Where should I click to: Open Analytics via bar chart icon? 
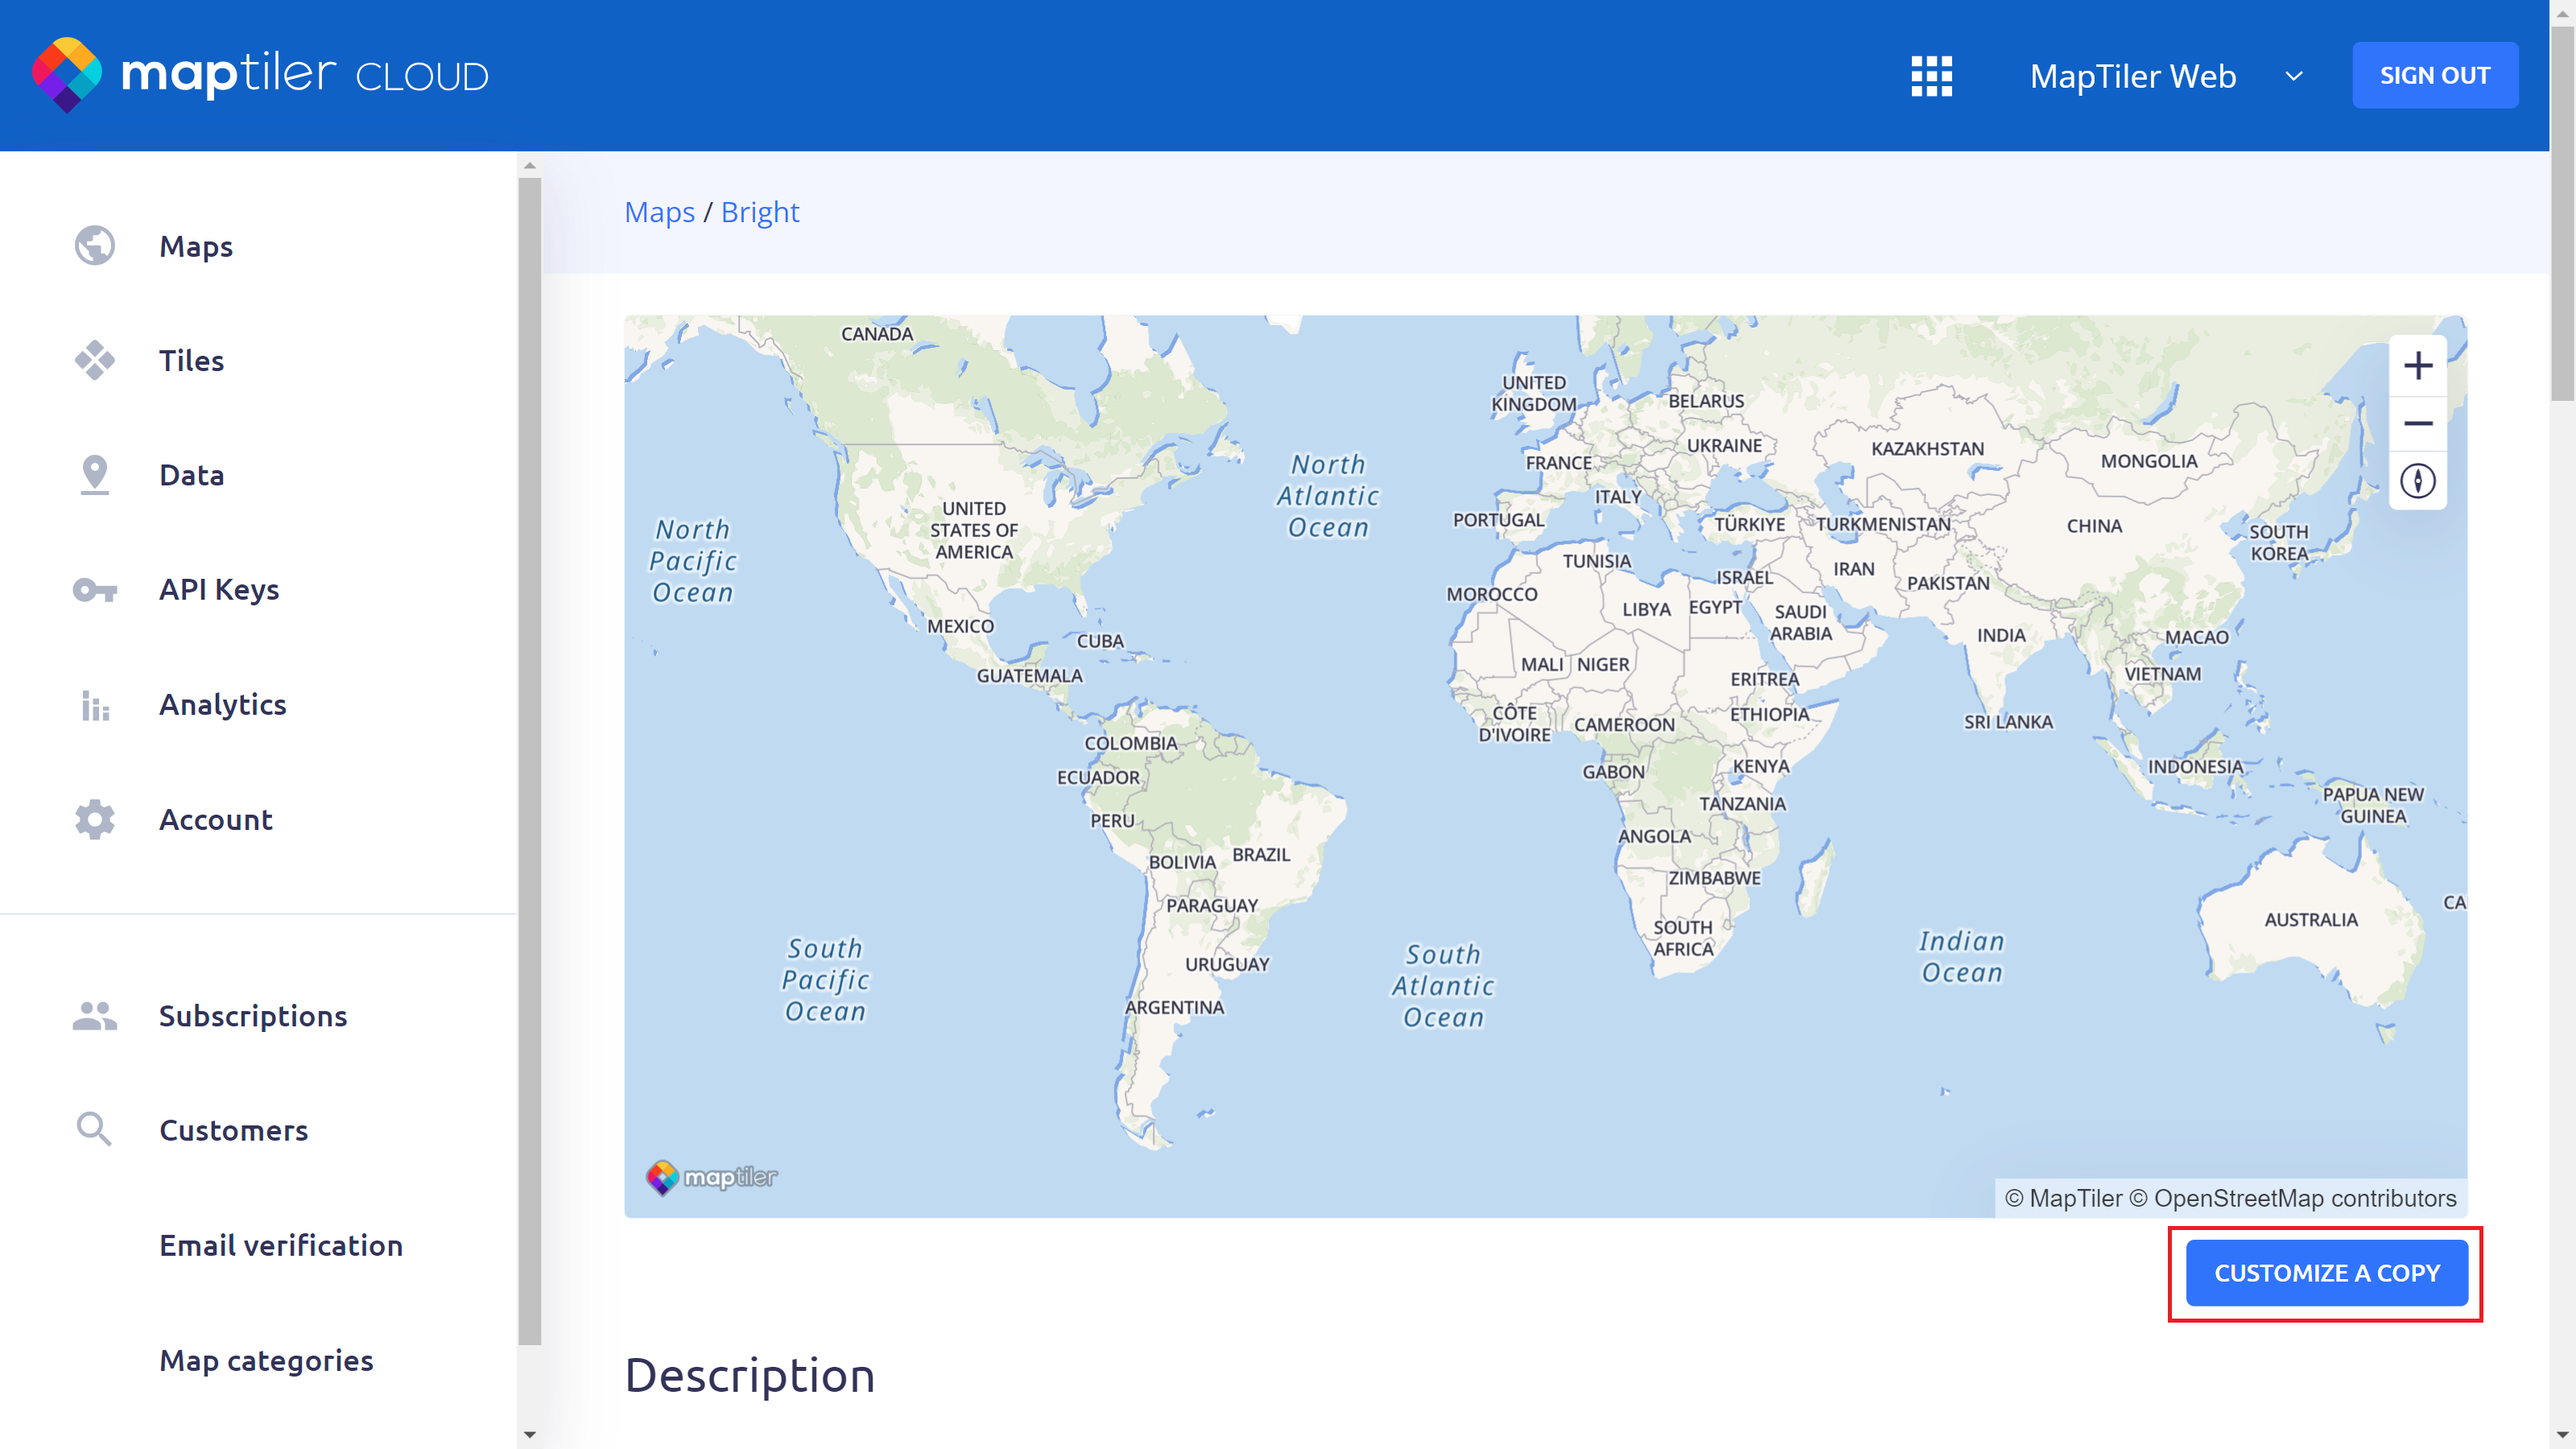(95, 705)
